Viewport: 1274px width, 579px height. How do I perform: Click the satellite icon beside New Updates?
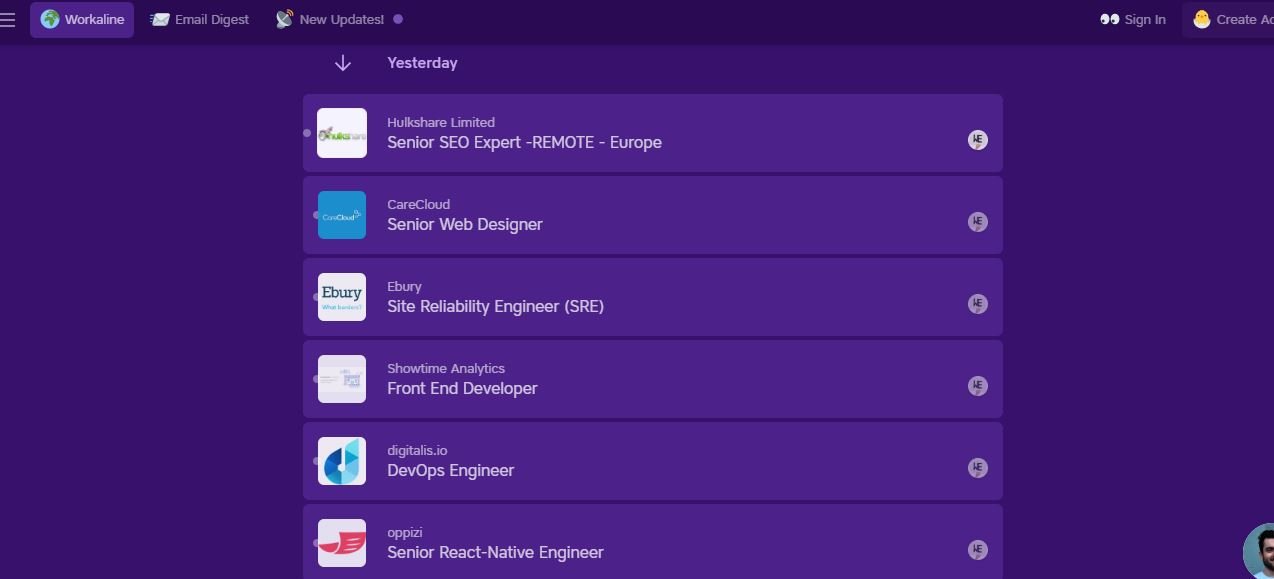tap(284, 19)
